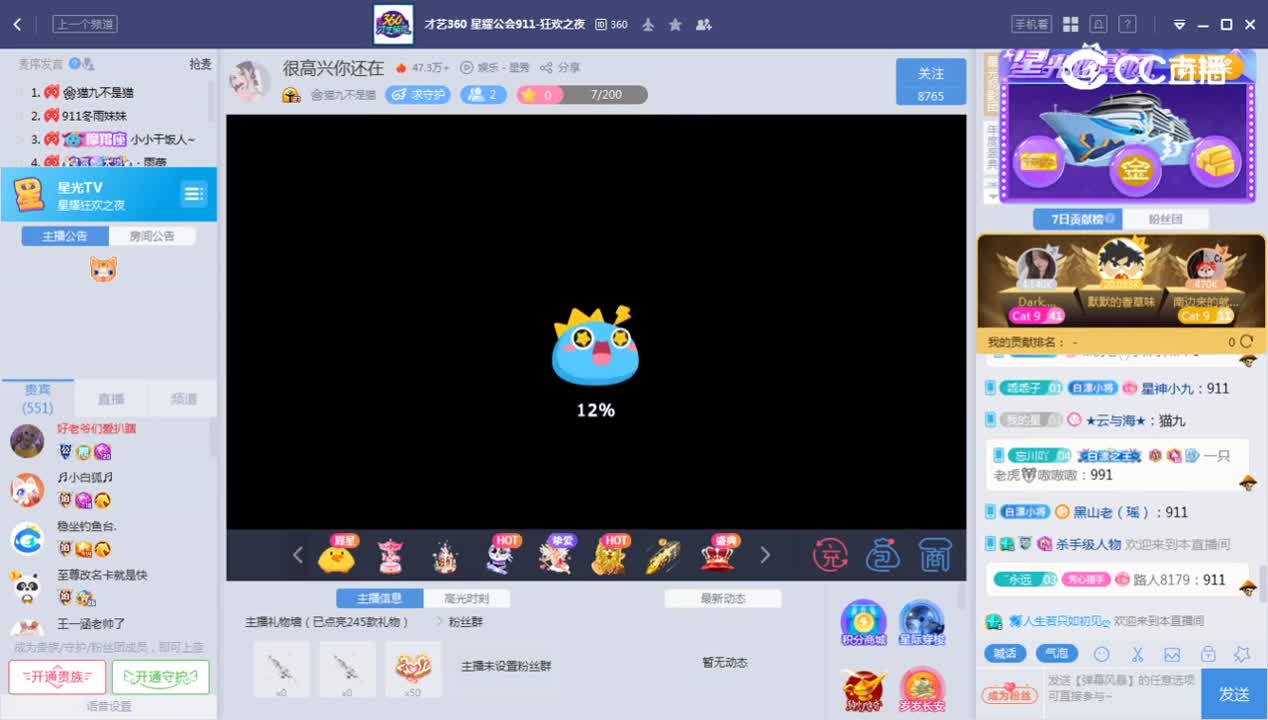Open the 星光TV list menu icon
This screenshot has height=720, width=1268.
click(x=194, y=194)
